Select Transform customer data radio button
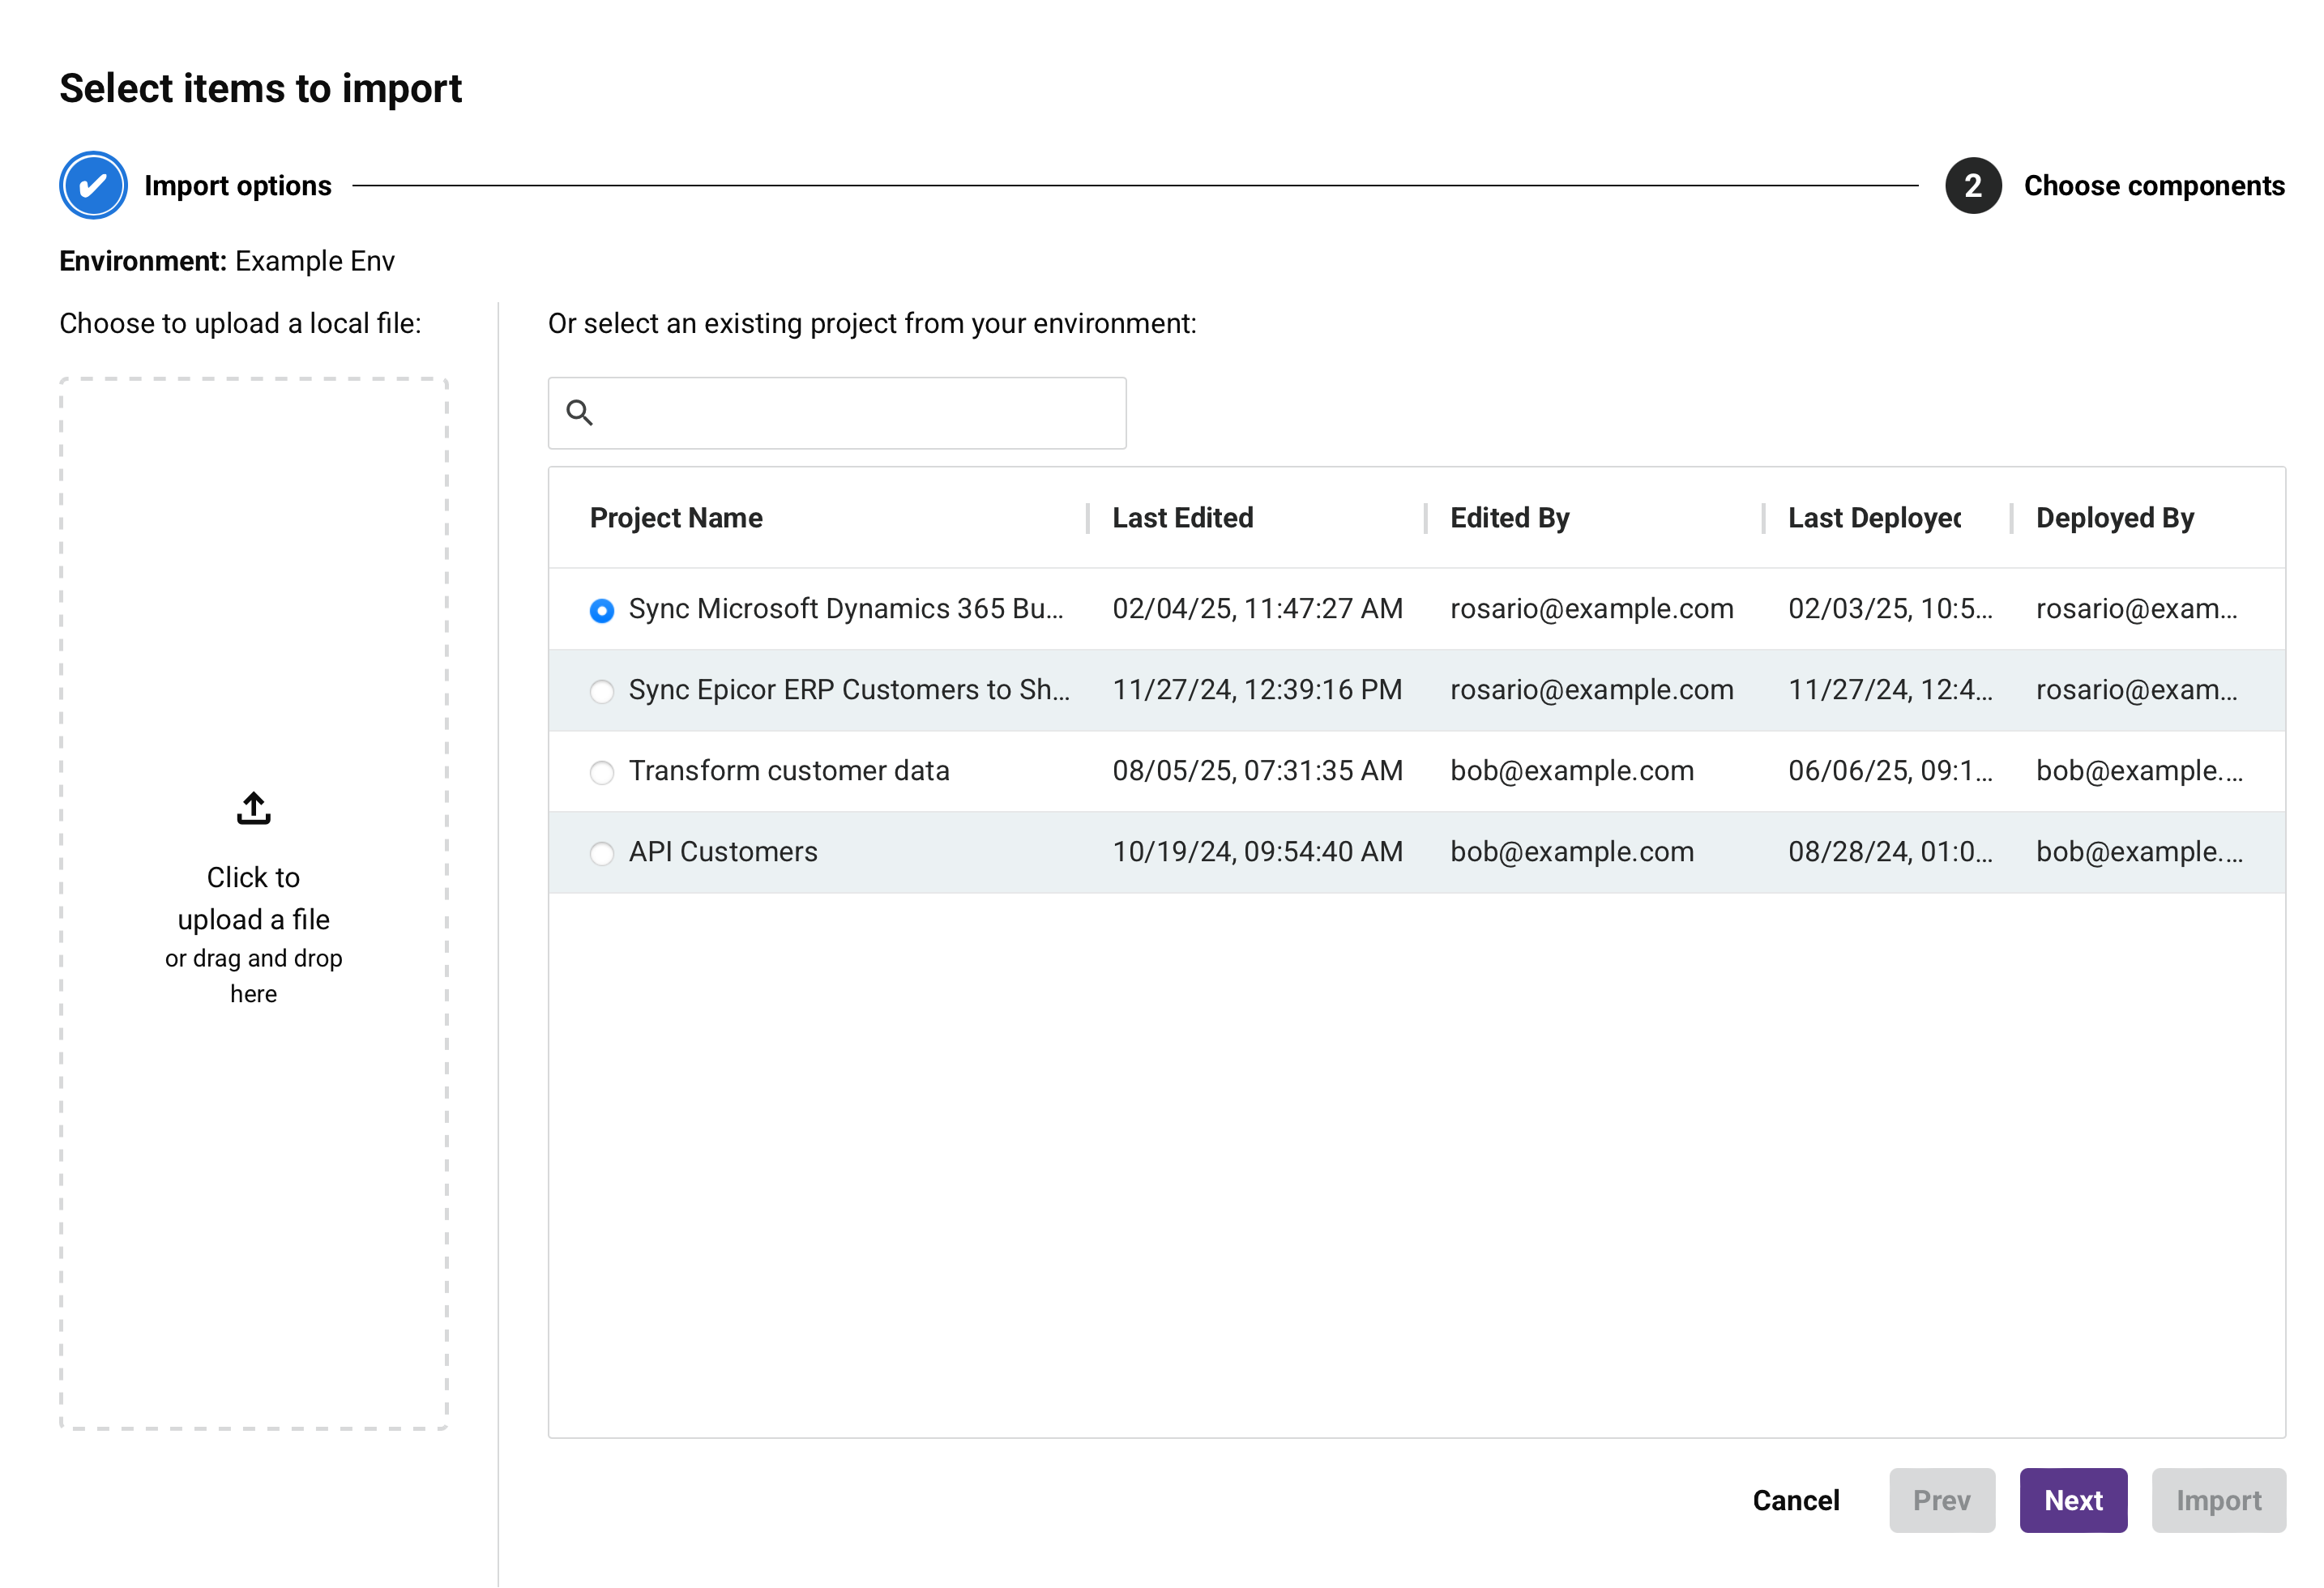The height and width of the screenshot is (1588, 2324). [x=601, y=772]
